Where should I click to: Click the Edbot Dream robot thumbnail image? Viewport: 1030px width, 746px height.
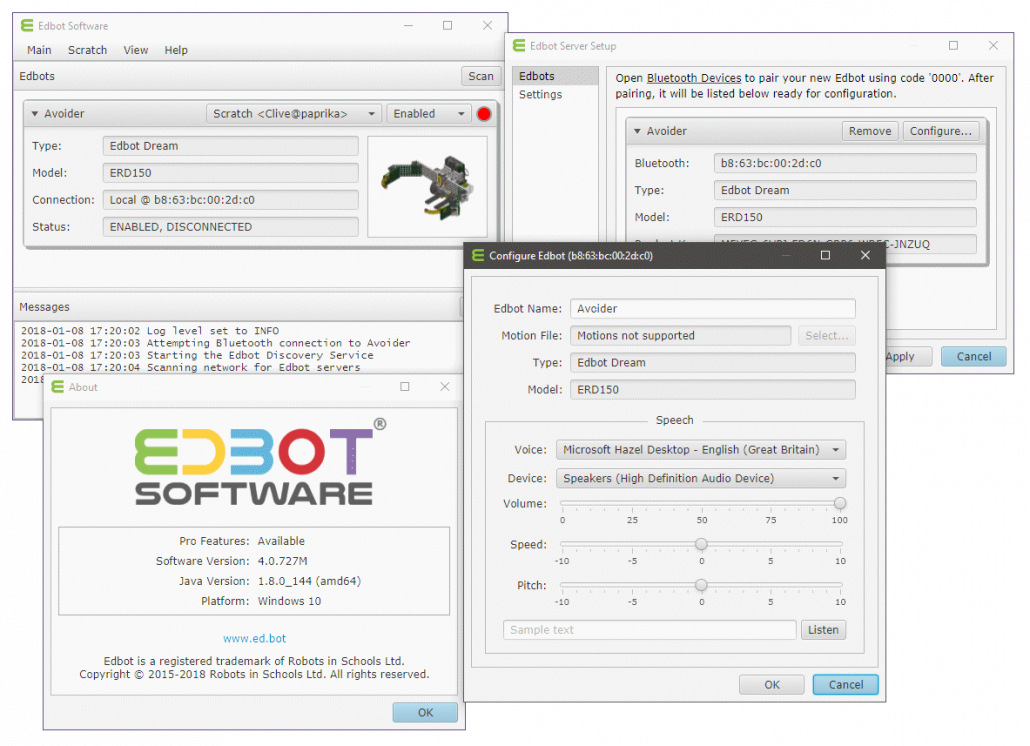pyautogui.click(x=428, y=189)
